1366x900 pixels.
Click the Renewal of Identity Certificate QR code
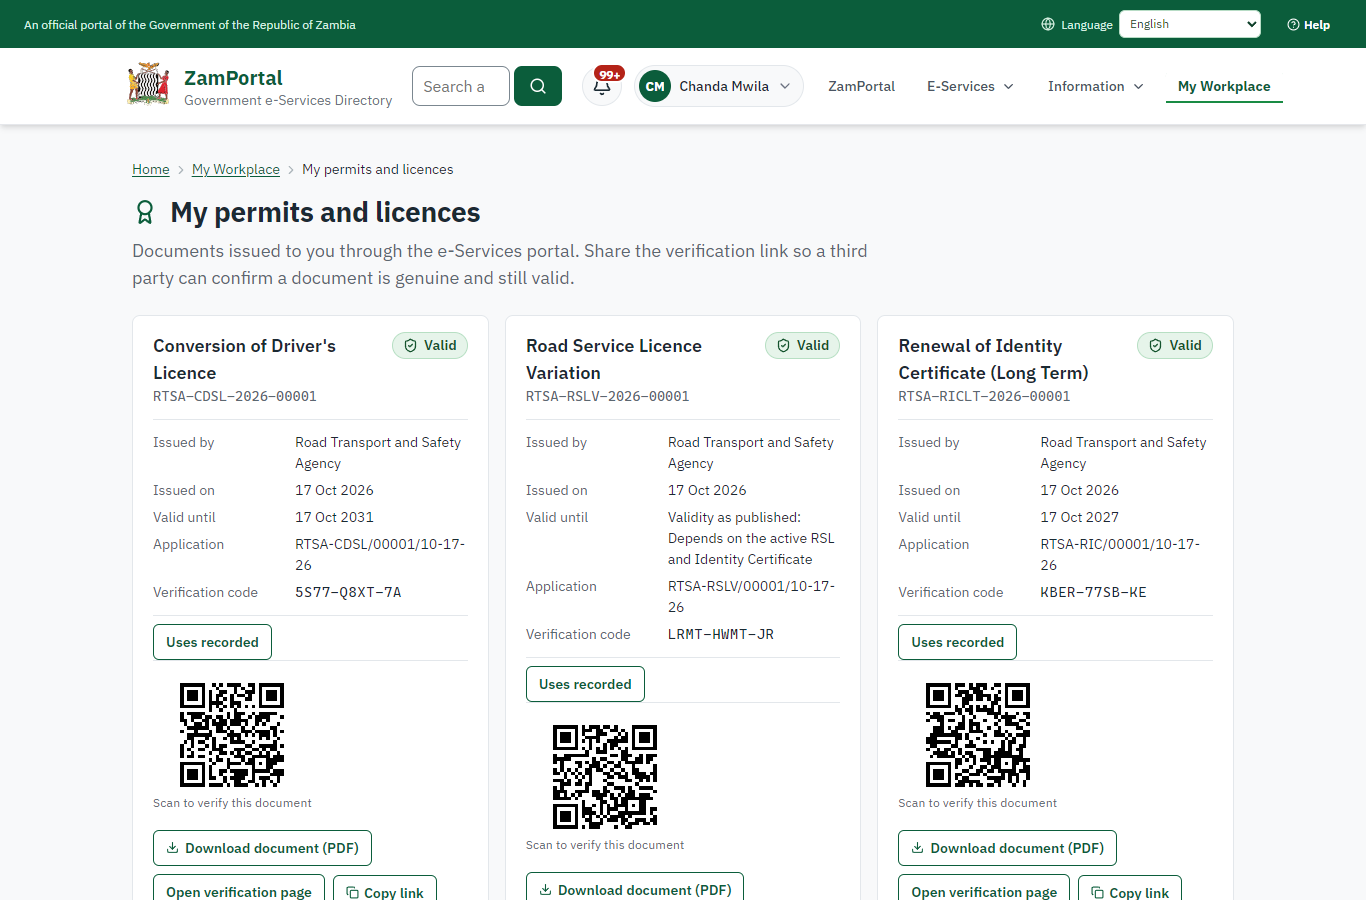tap(978, 735)
